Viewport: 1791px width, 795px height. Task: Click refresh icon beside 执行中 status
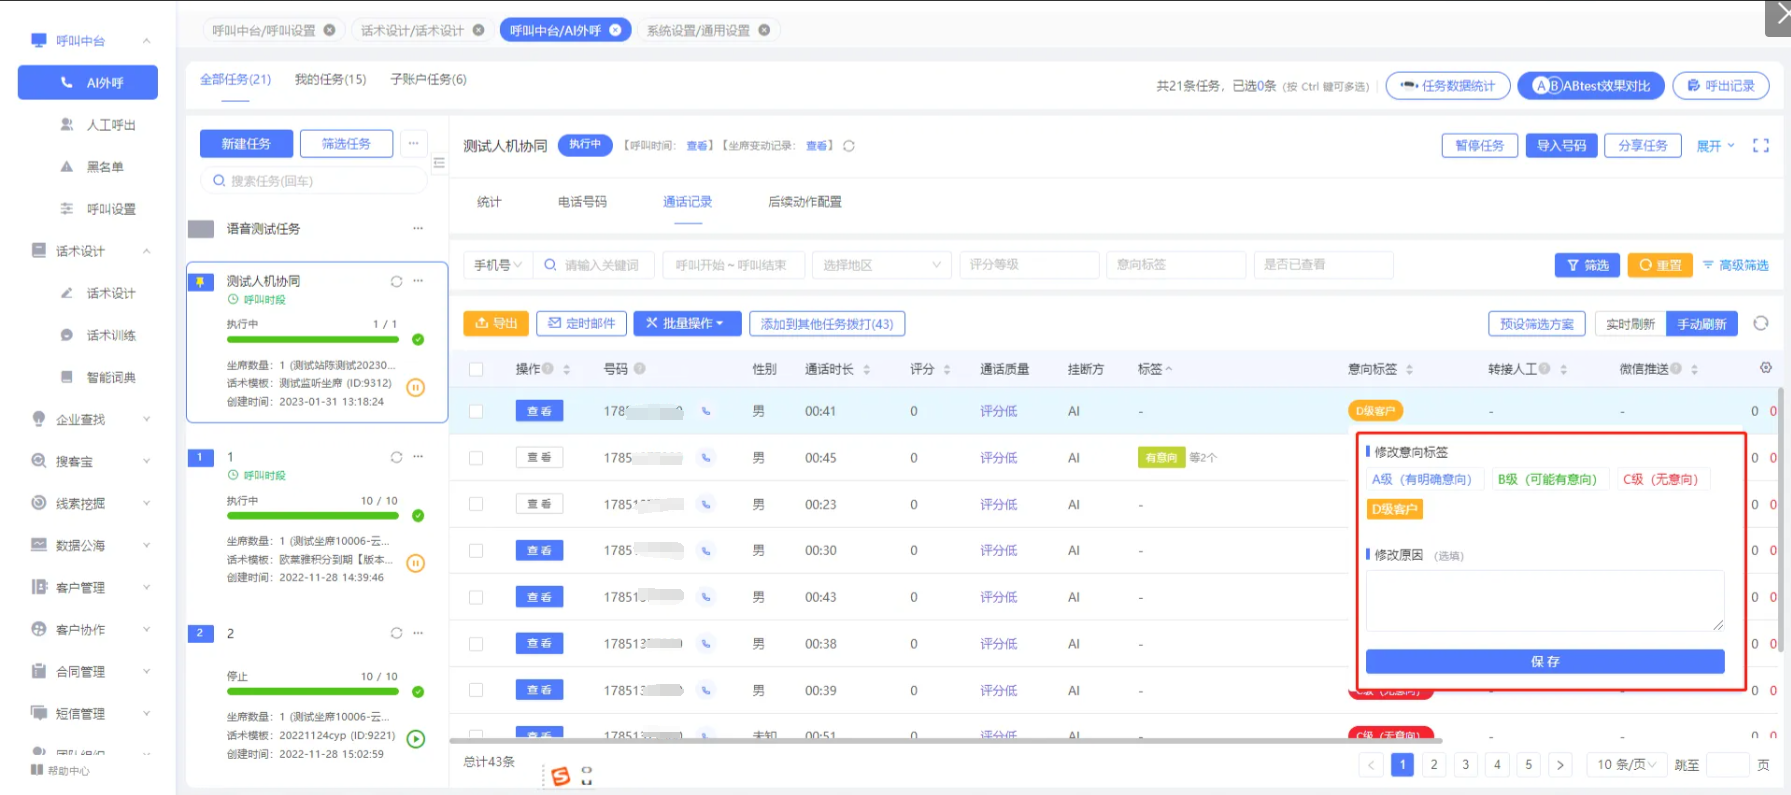point(849,146)
